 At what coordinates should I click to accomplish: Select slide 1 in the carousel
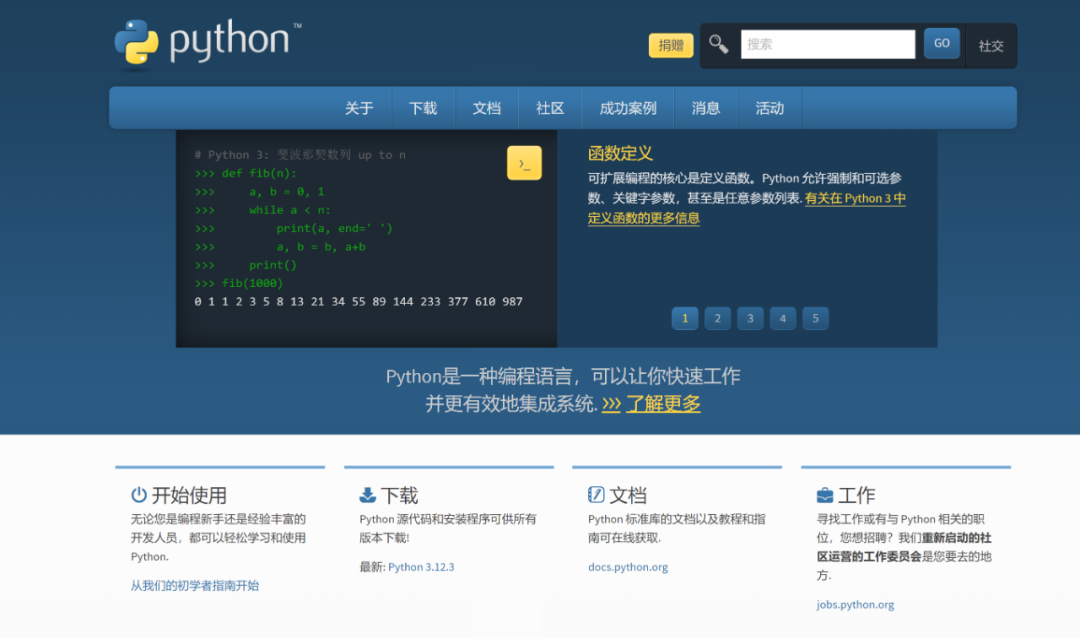pyautogui.click(x=685, y=318)
